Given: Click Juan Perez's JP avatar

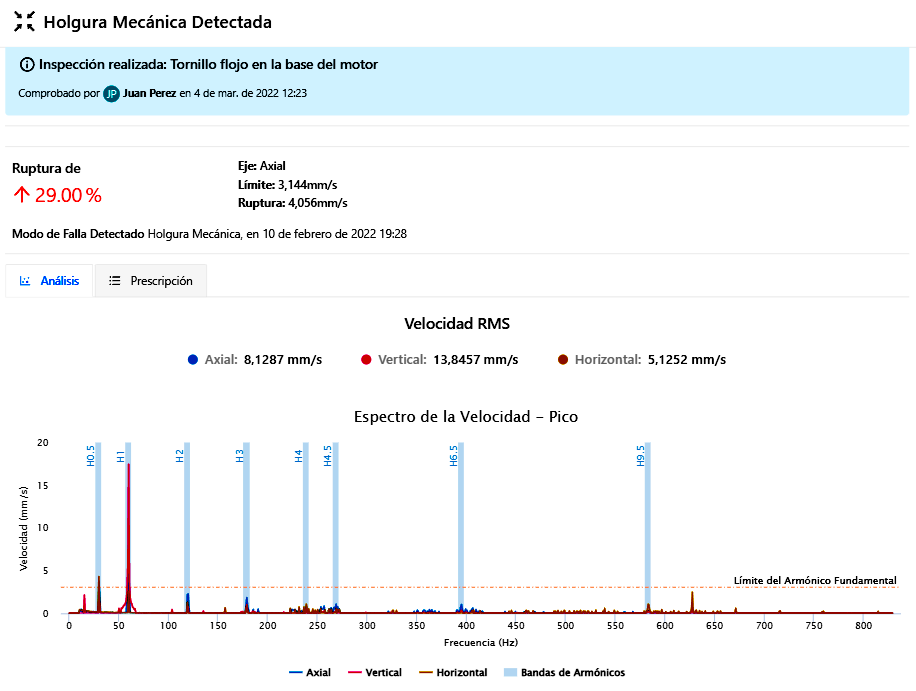Looking at the screenshot, I should point(111,94).
